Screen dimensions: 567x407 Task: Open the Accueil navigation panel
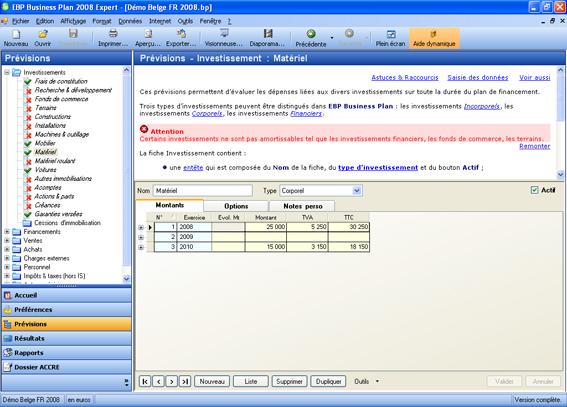tap(67, 295)
